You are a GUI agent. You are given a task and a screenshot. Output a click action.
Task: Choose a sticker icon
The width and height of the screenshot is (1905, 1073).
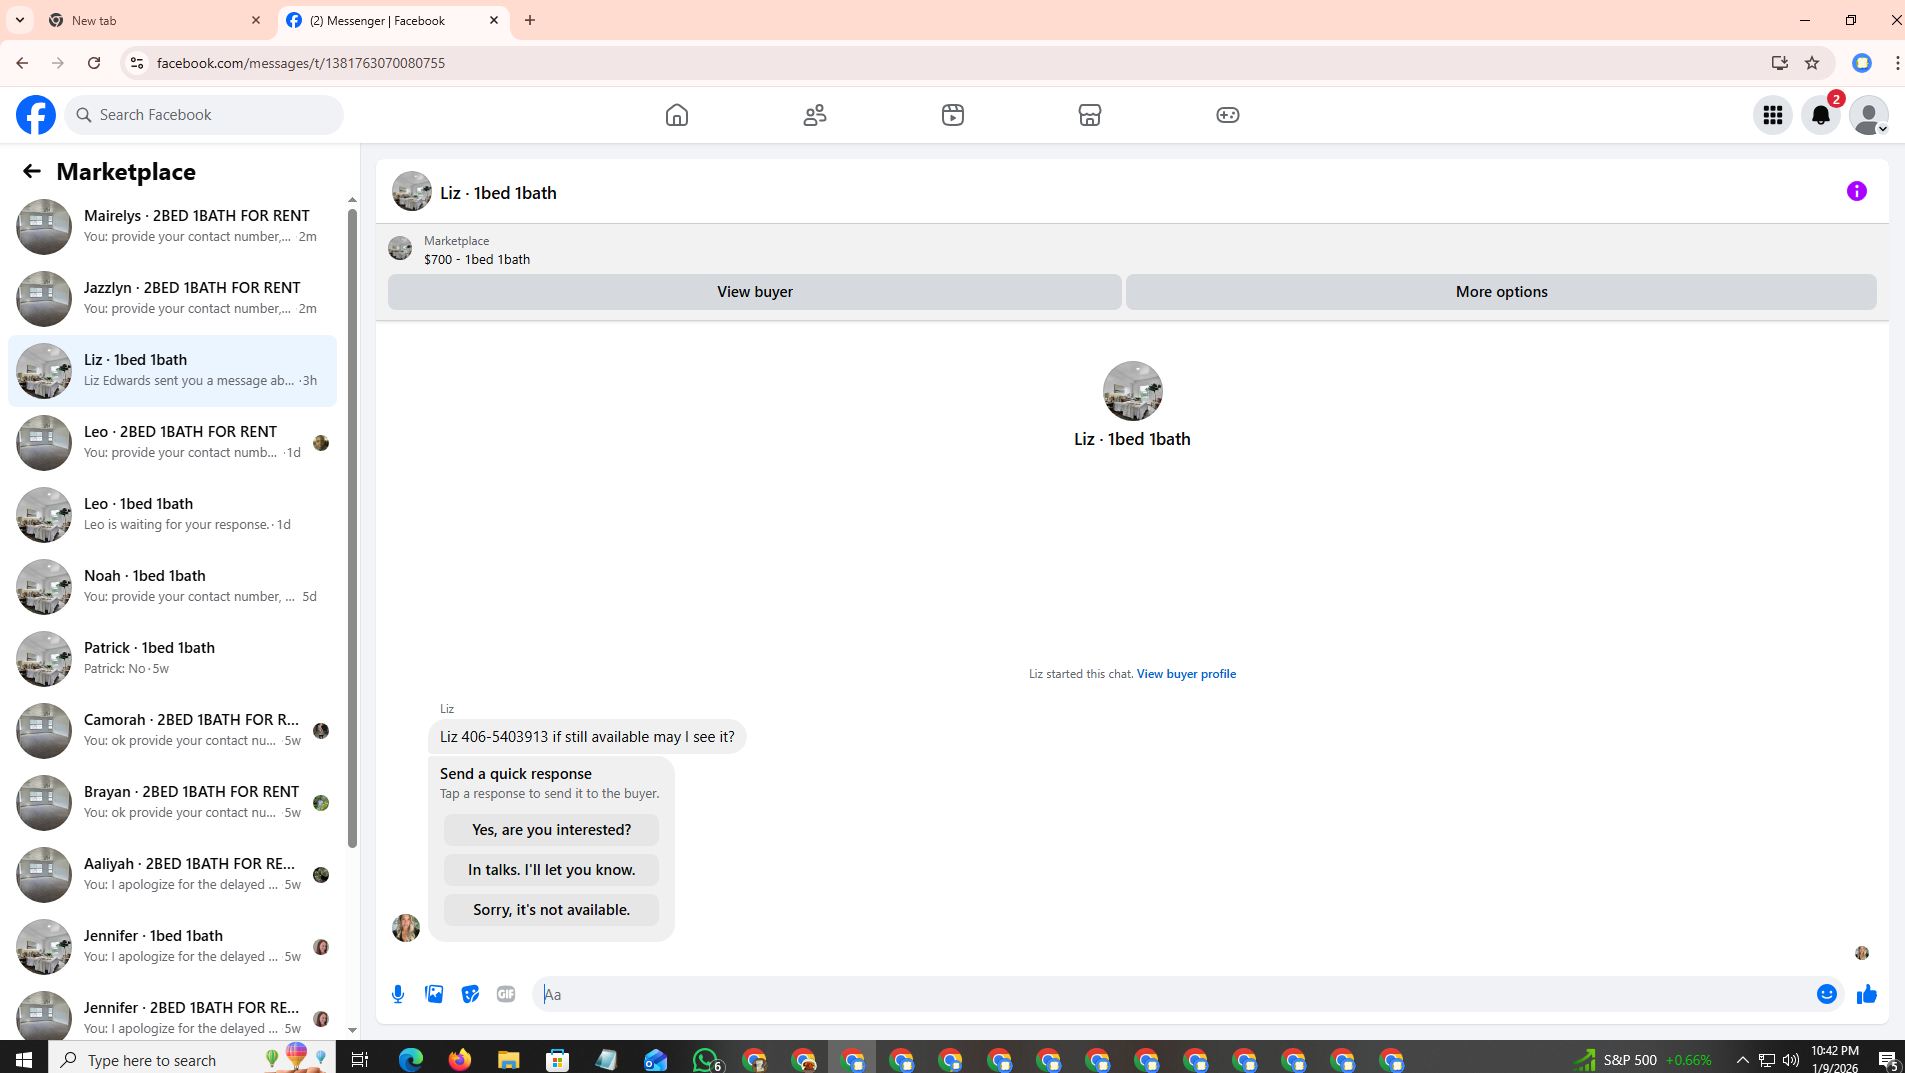coord(470,994)
